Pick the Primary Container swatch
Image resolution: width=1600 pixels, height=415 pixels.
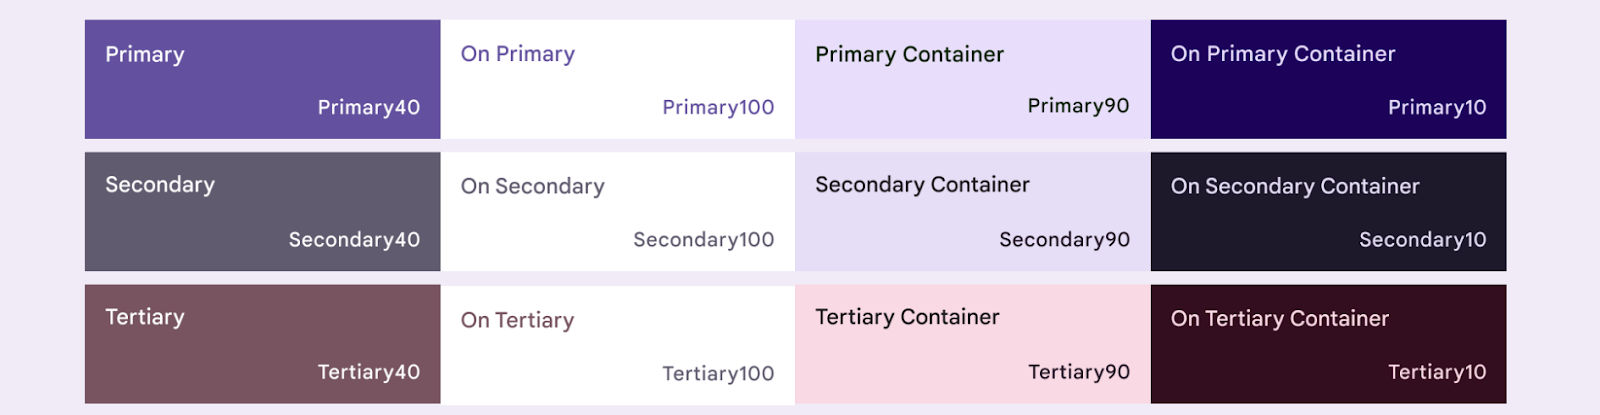(972, 79)
